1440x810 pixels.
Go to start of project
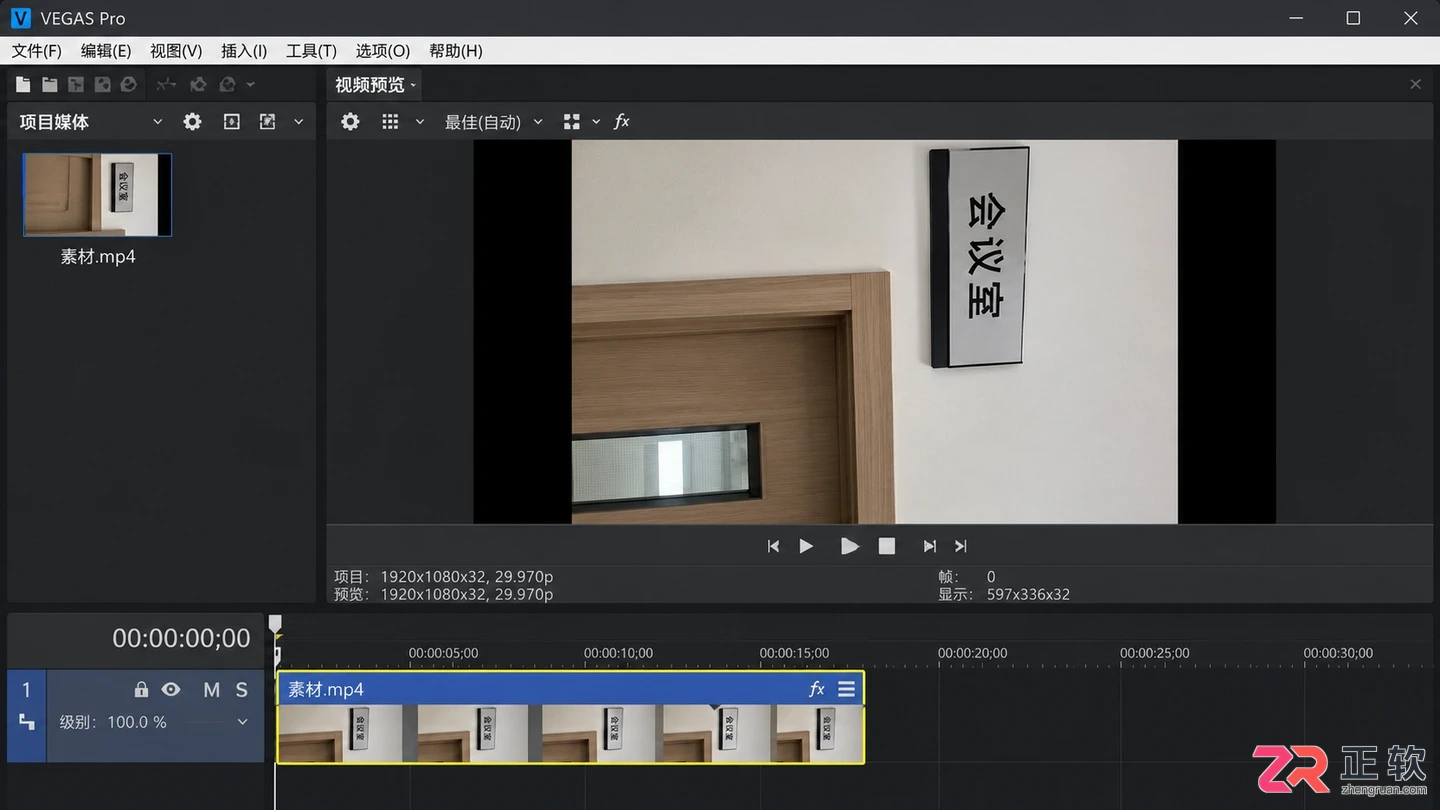(773, 546)
